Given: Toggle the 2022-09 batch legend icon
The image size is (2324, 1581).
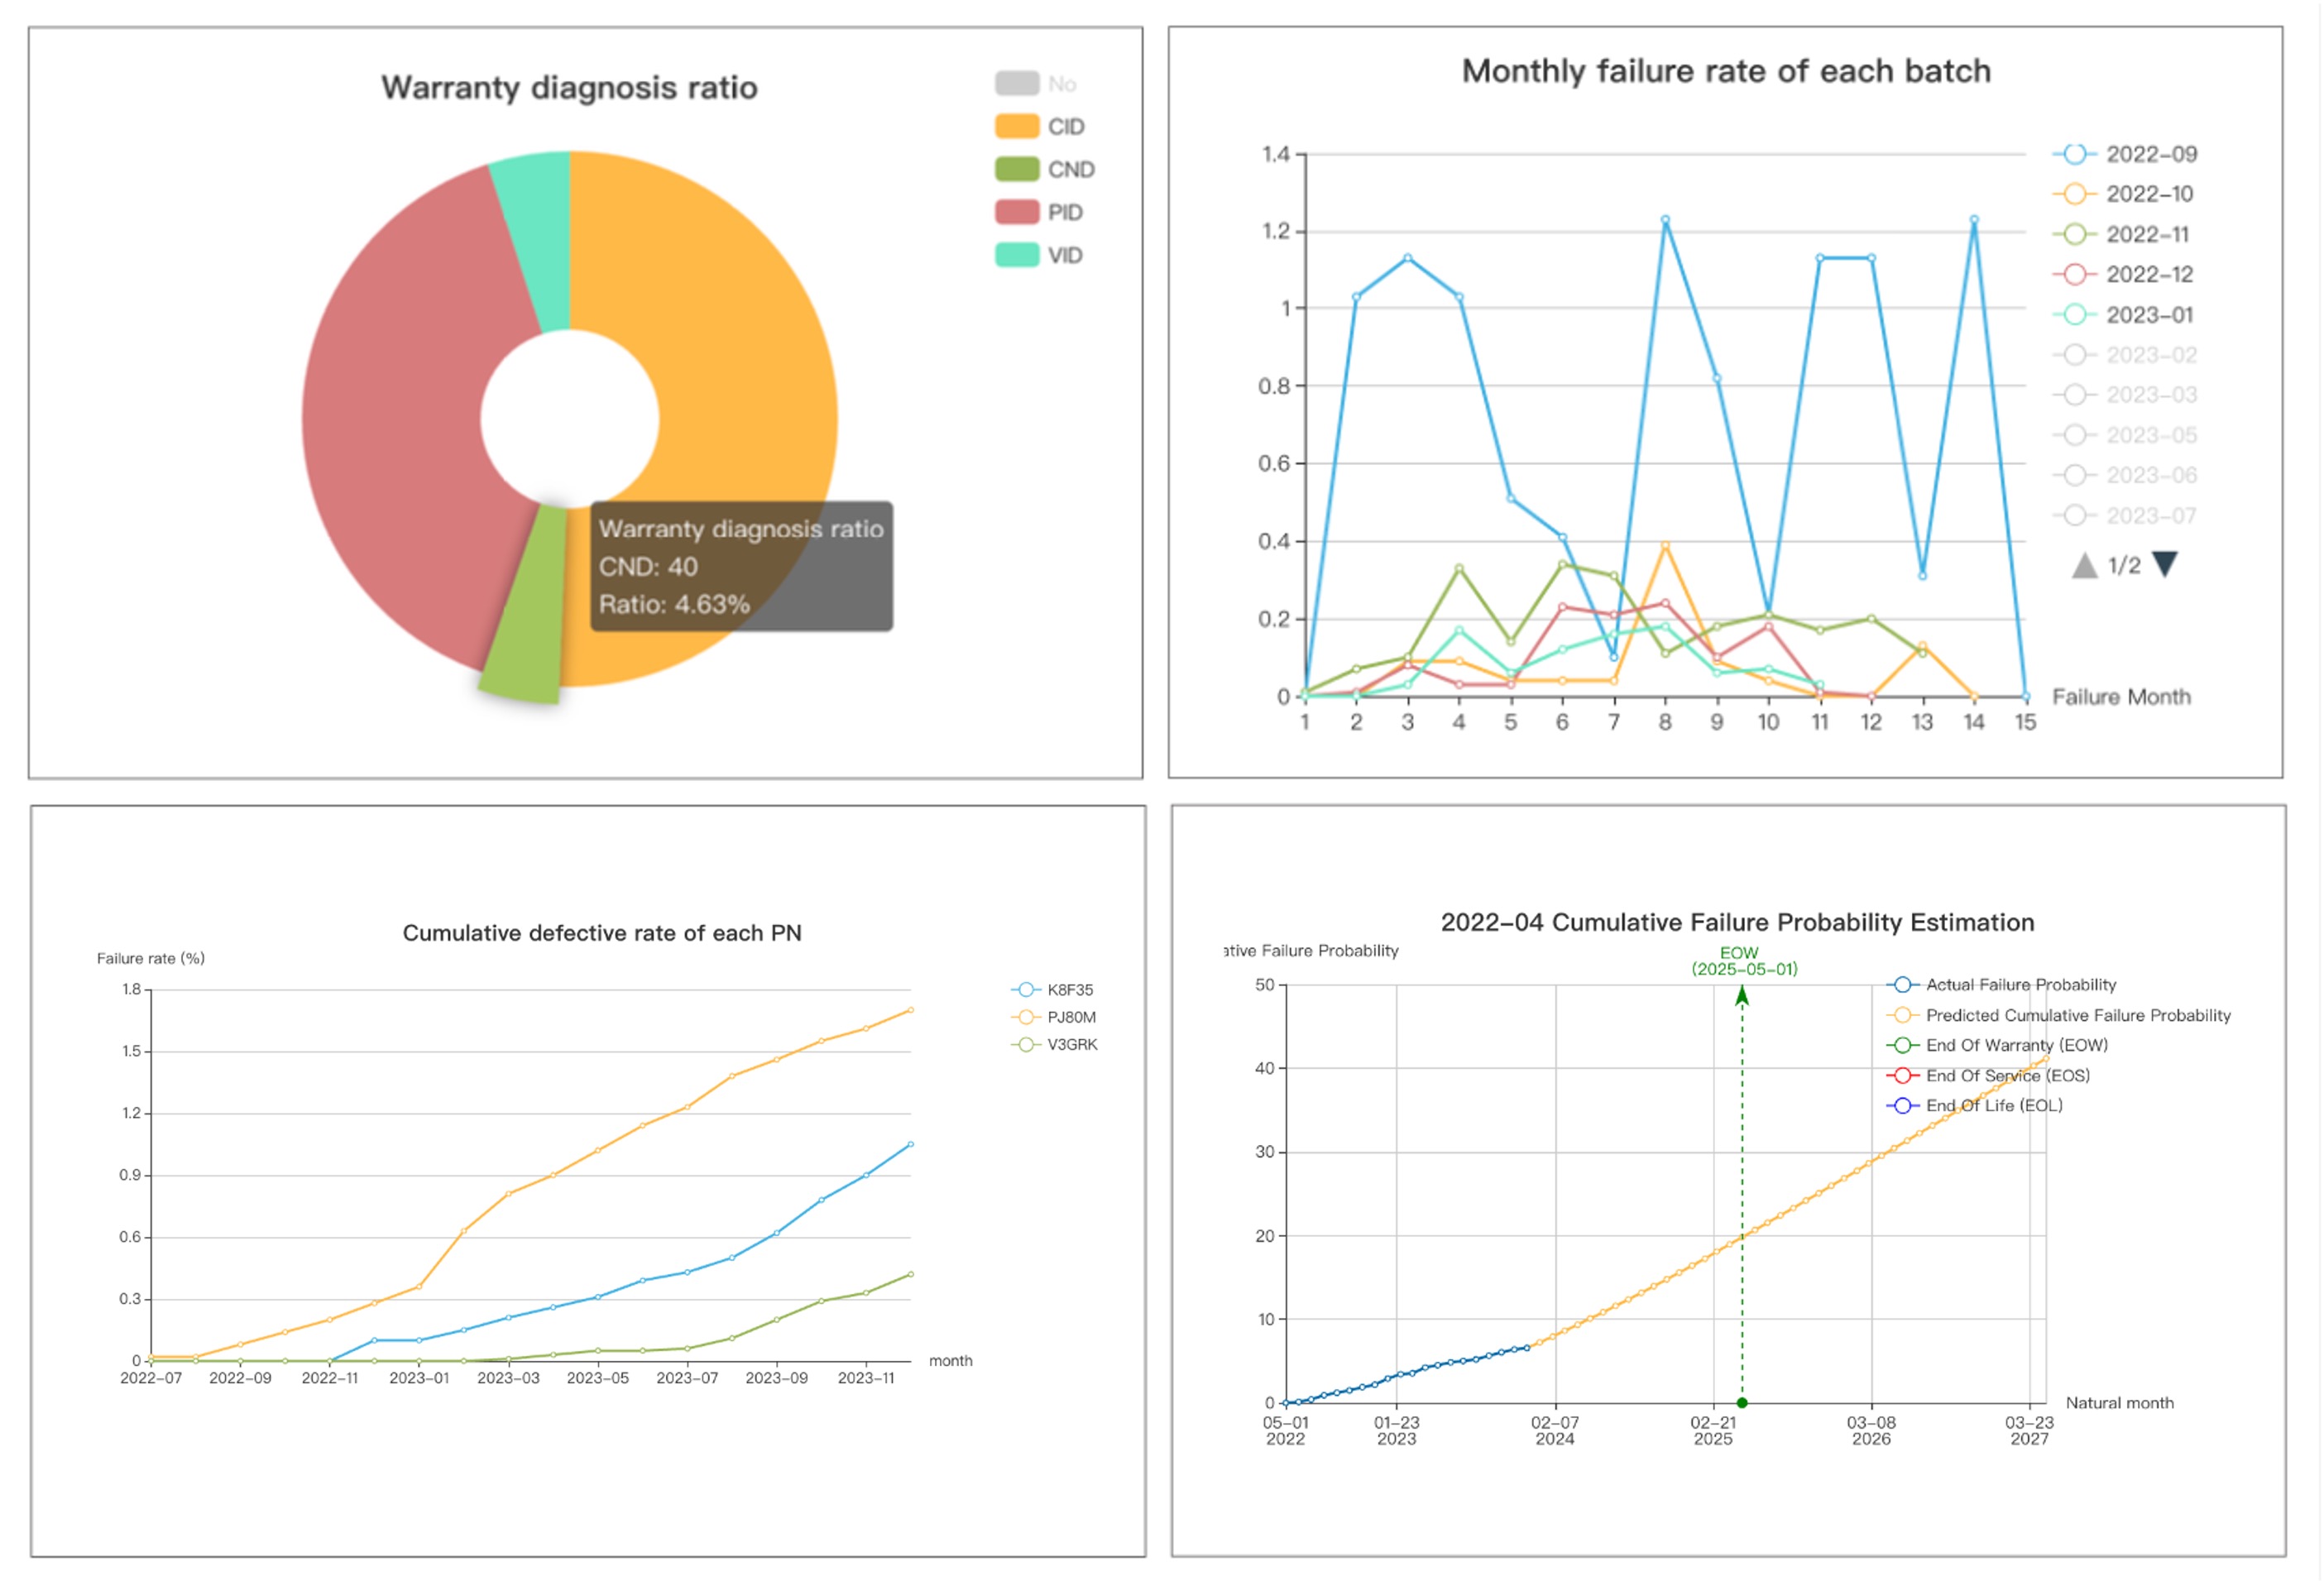Looking at the screenshot, I should pyautogui.click(x=2075, y=154).
